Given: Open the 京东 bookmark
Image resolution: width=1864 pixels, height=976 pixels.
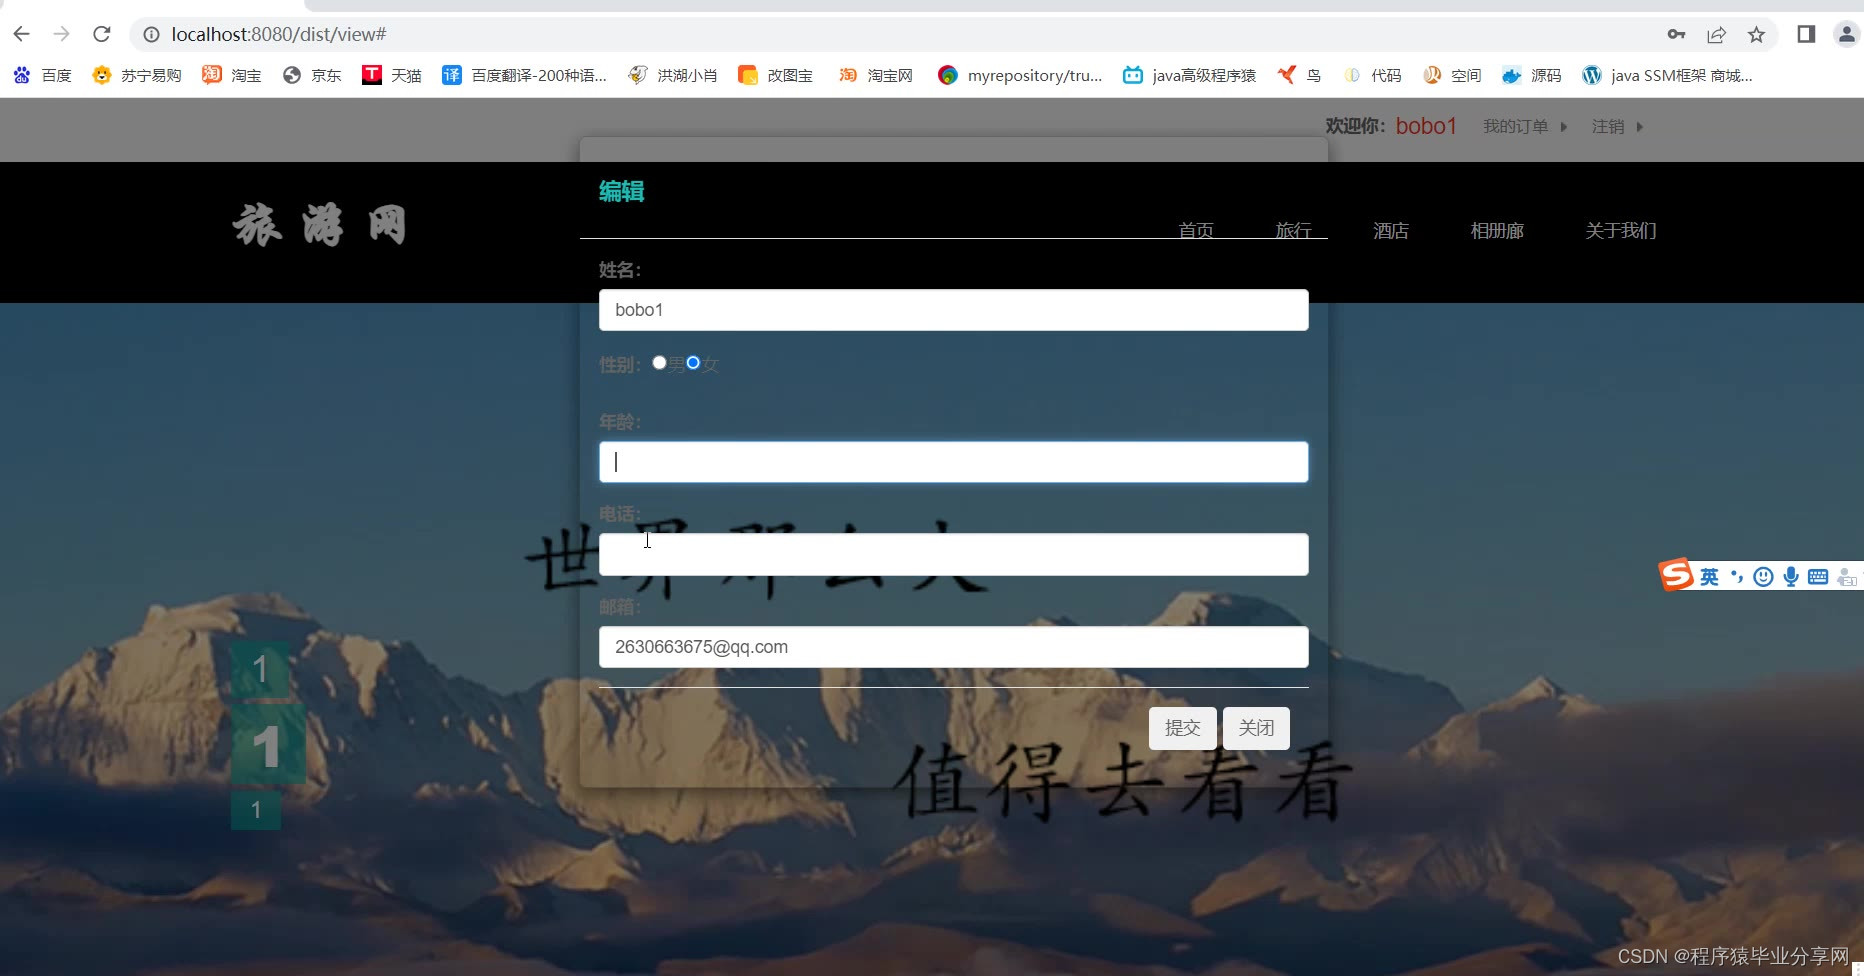Looking at the screenshot, I should point(312,75).
